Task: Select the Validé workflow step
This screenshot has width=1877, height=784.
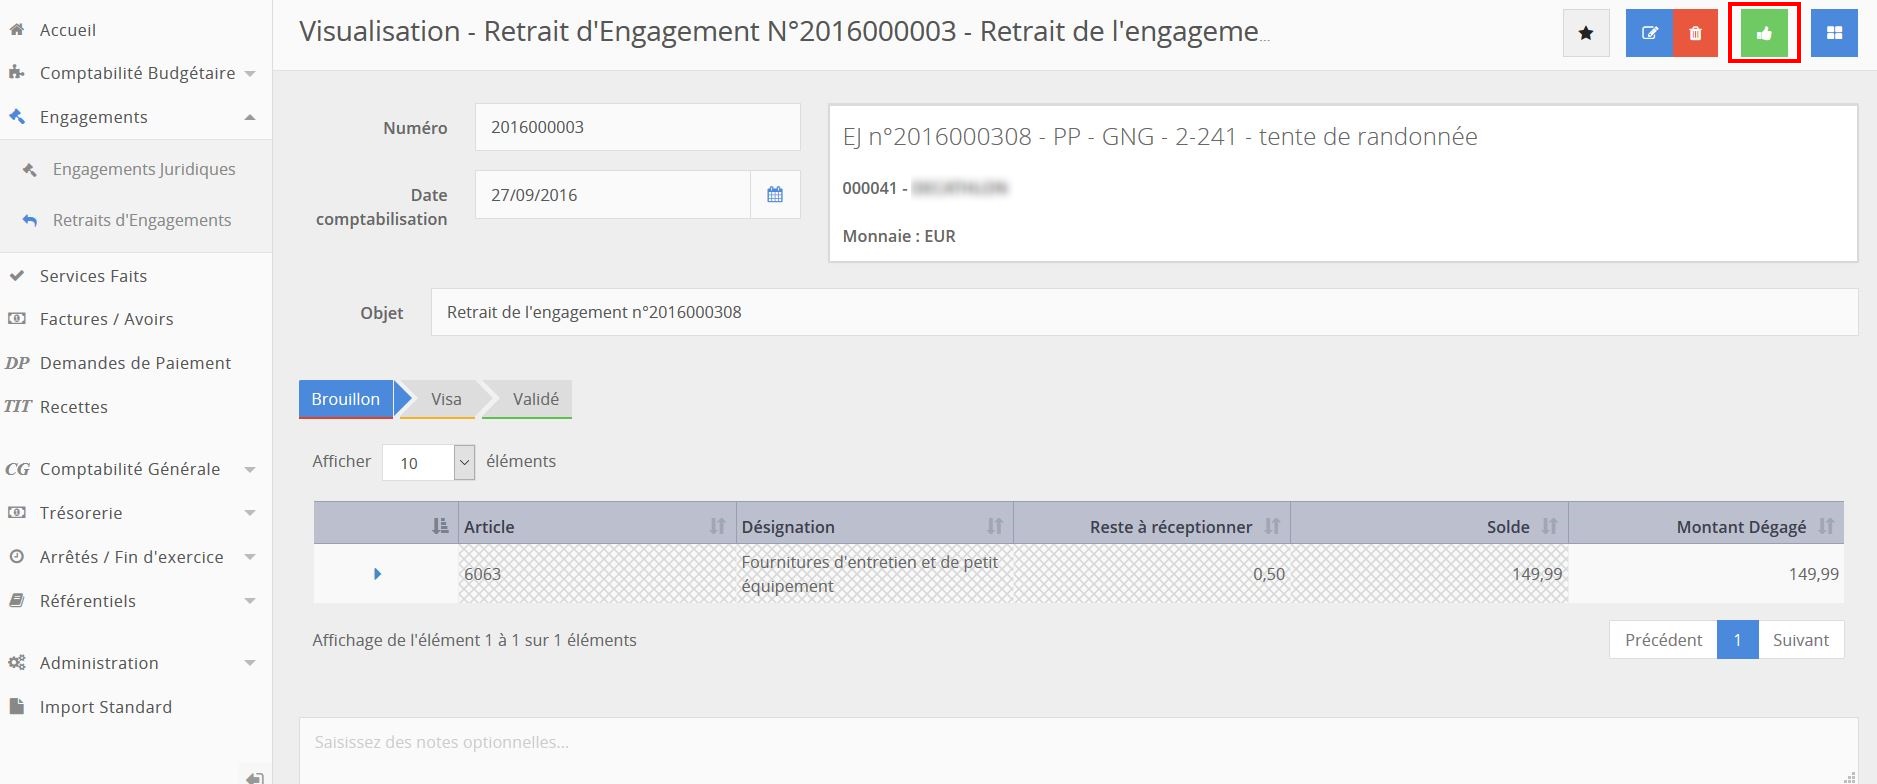Action: coord(535,399)
